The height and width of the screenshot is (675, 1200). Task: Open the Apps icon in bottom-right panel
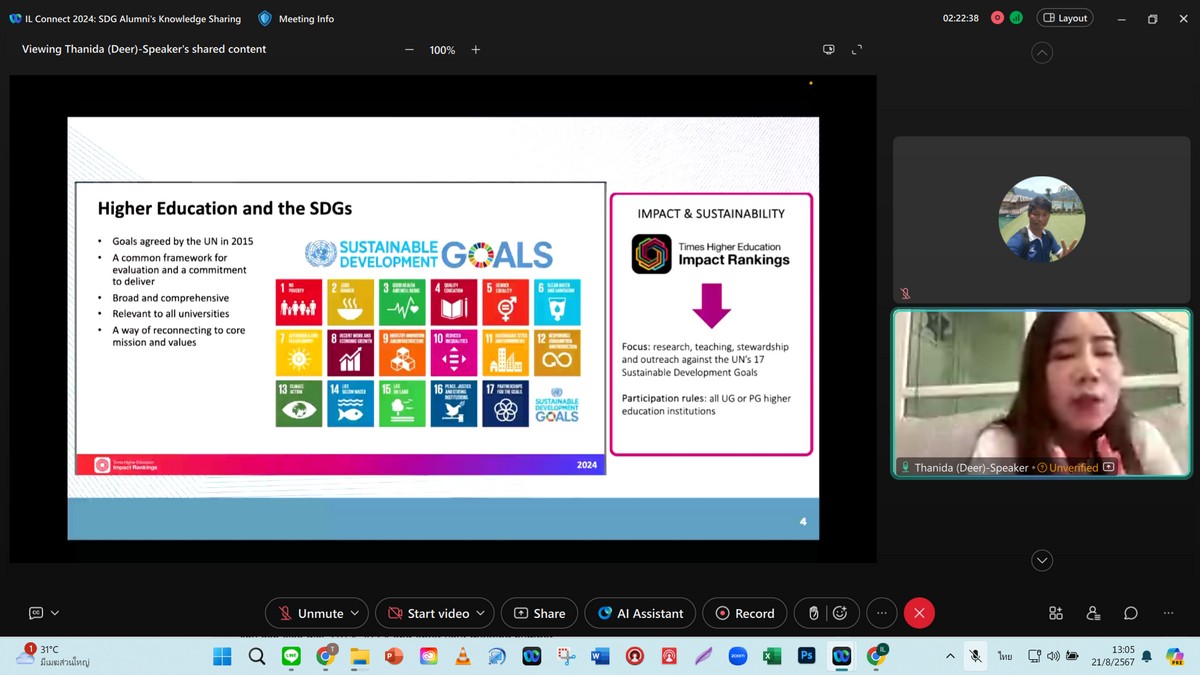1056,613
